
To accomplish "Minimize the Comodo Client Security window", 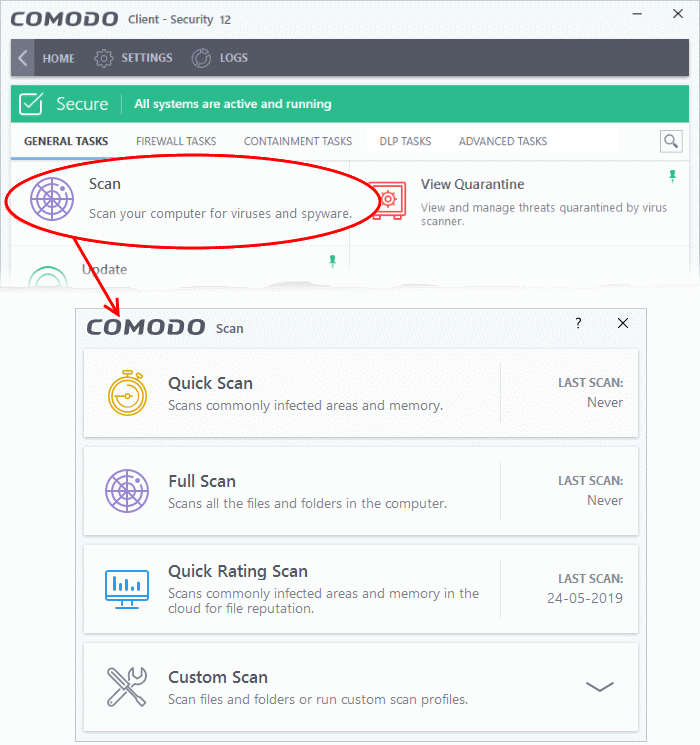I will point(637,14).
